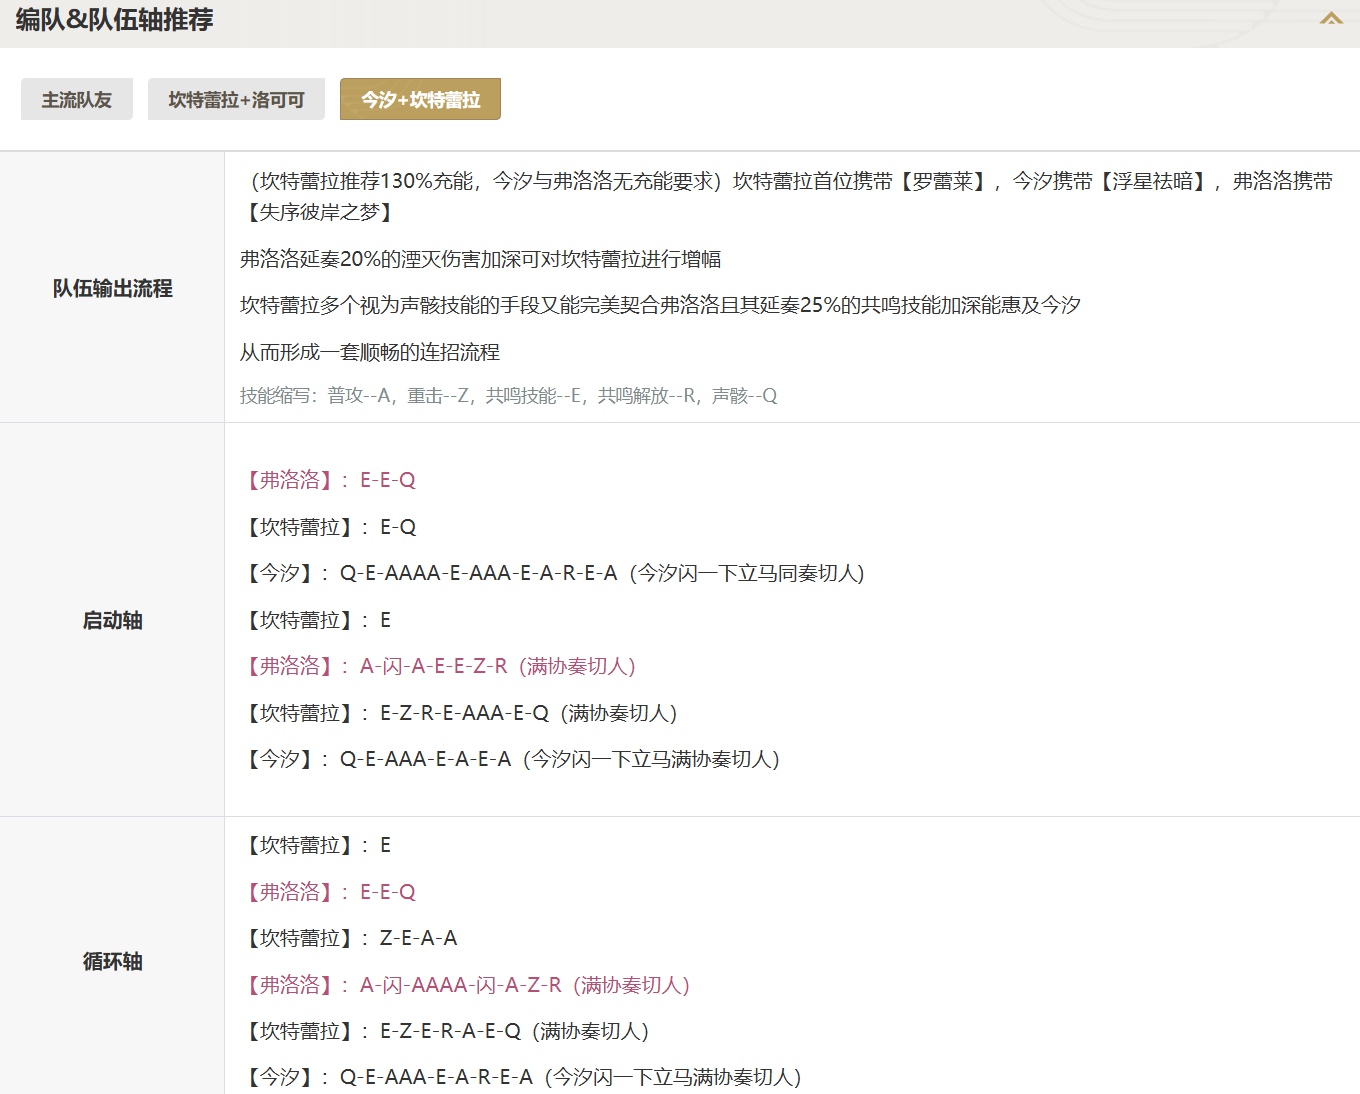The image size is (1360, 1094).
Task: Click the line about 坎特蕾拉推荐130%充能
Action: click(786, 196)
